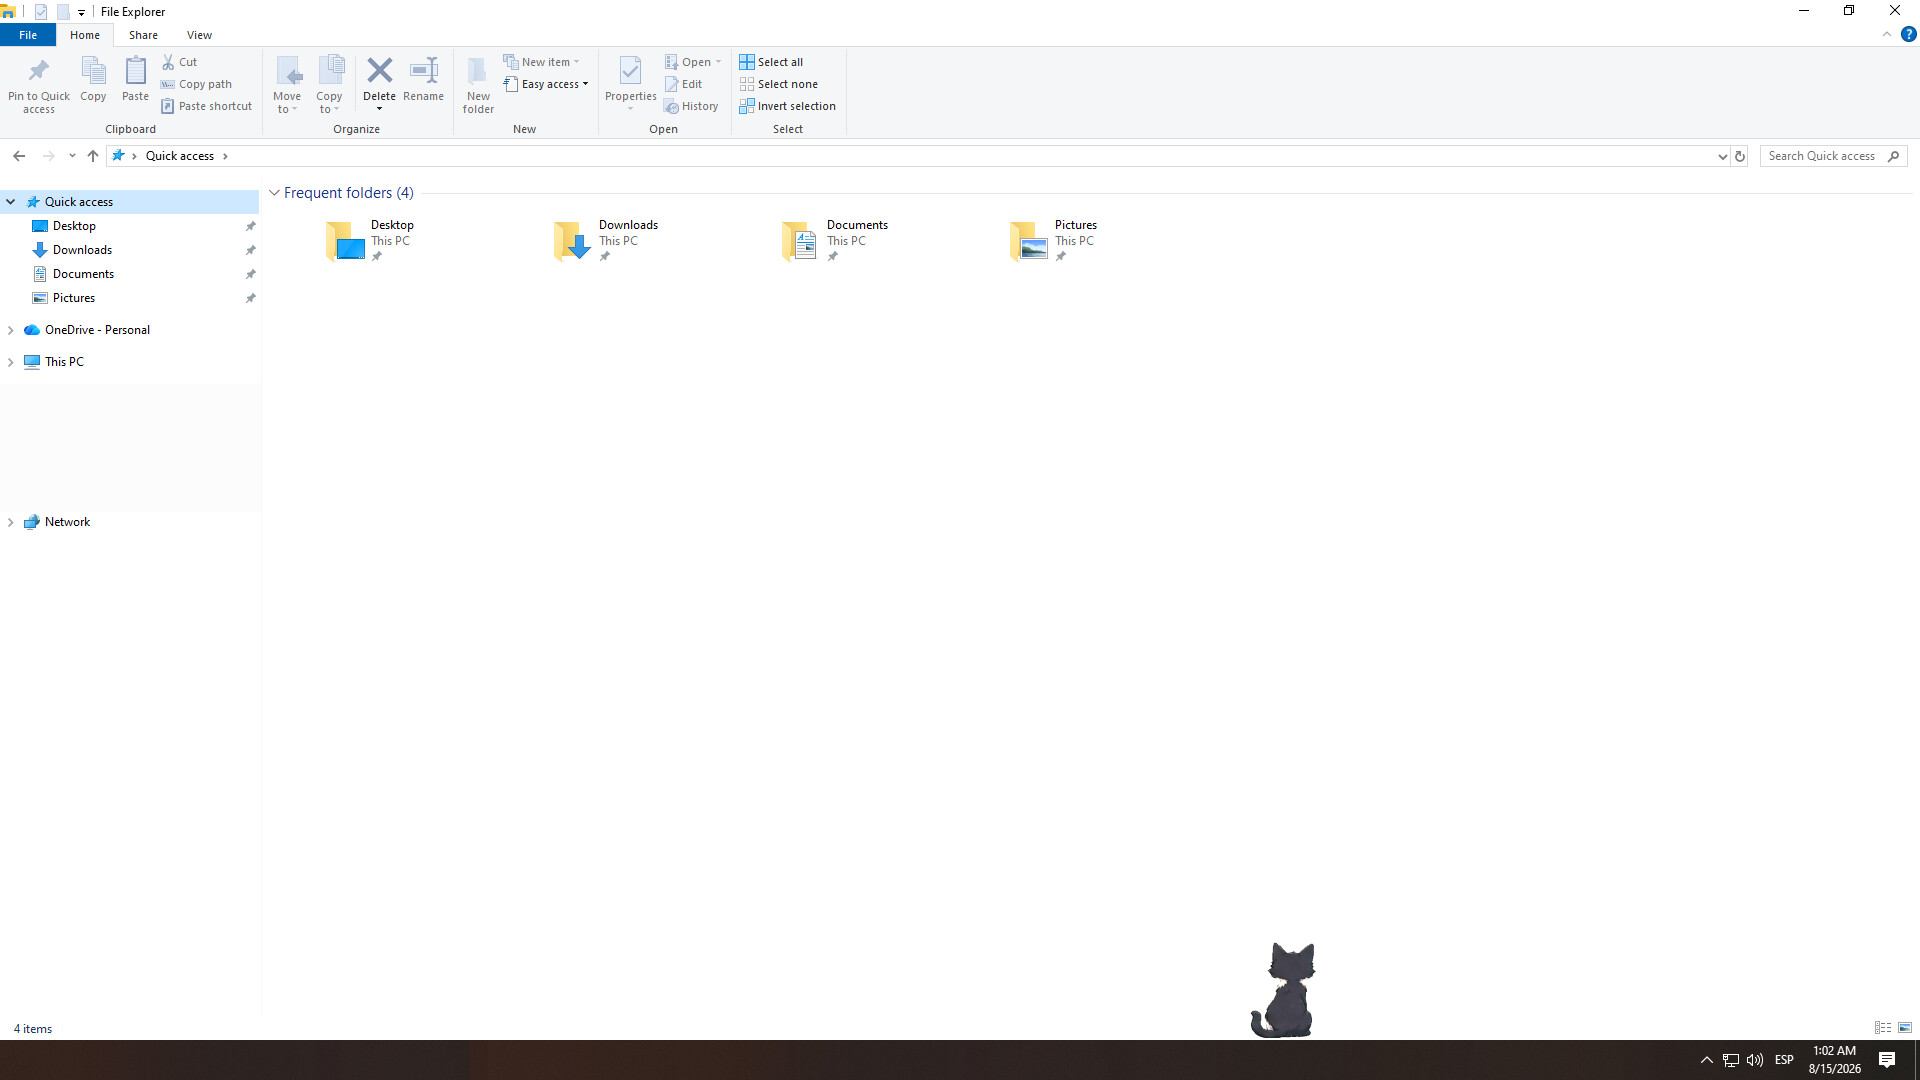Viewport: 1920px width, 1080px height.
Task: Select Network in the navigation pane
Action: pos(67,522)
